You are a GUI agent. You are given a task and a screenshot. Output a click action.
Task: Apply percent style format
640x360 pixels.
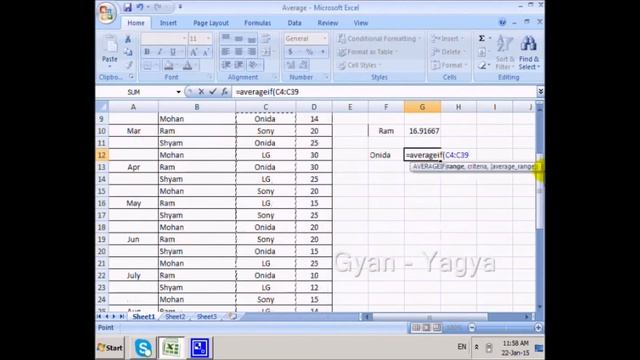click(310, 52)
